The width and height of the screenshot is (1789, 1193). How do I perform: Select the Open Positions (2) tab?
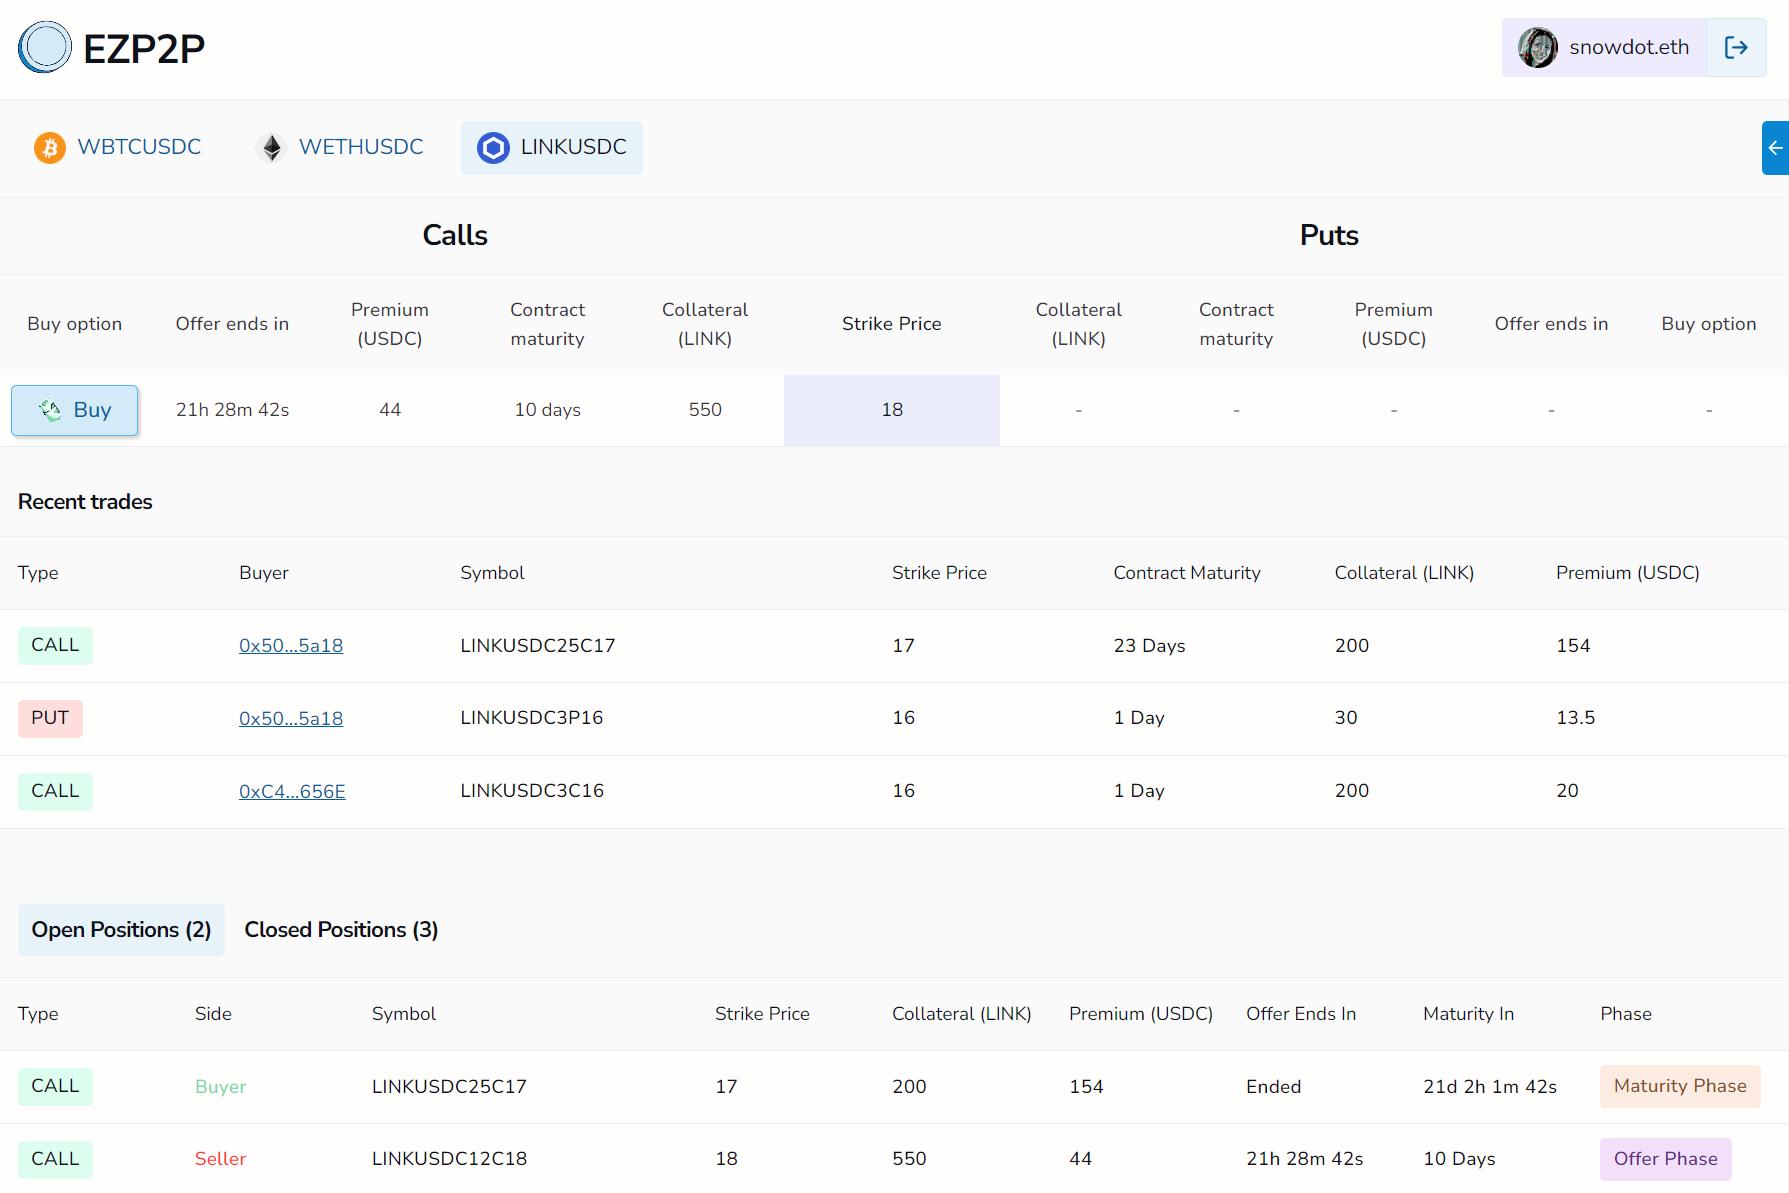pyautogui.click(x=121, y=930)
